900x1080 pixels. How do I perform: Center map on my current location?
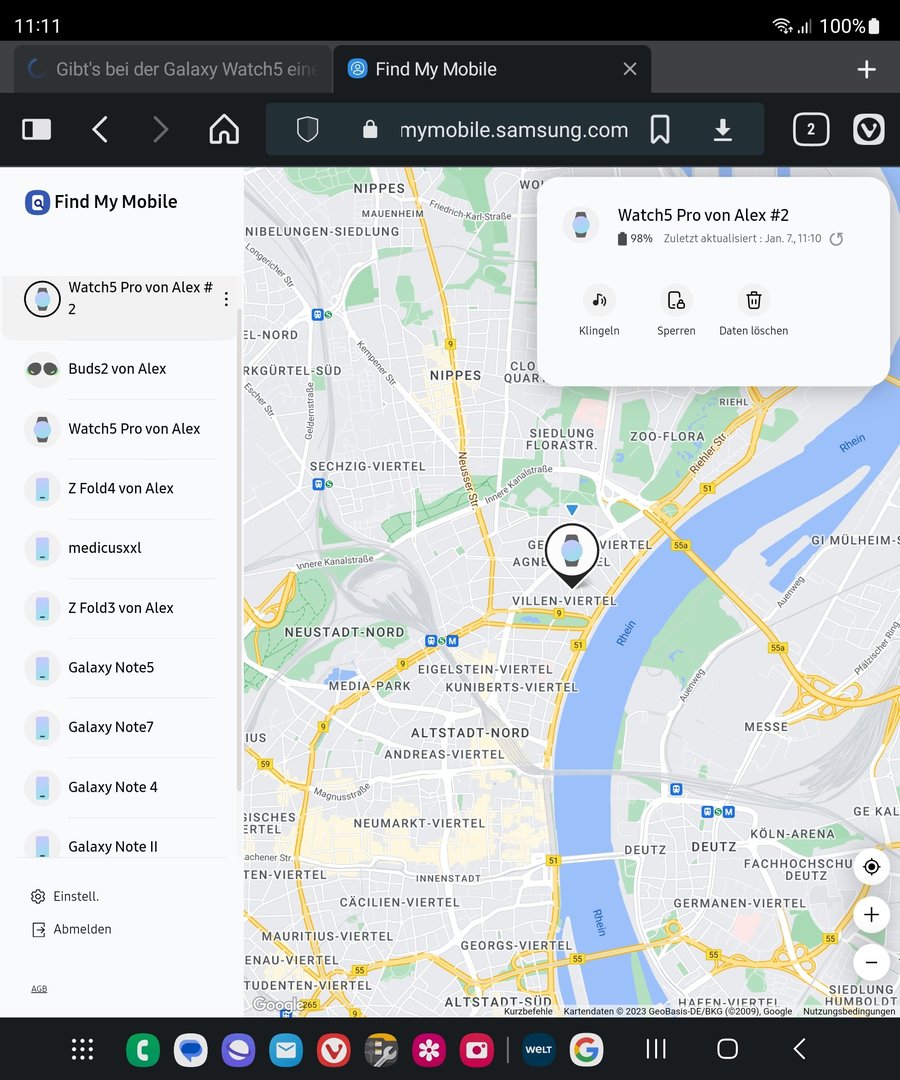coord(871,867)
